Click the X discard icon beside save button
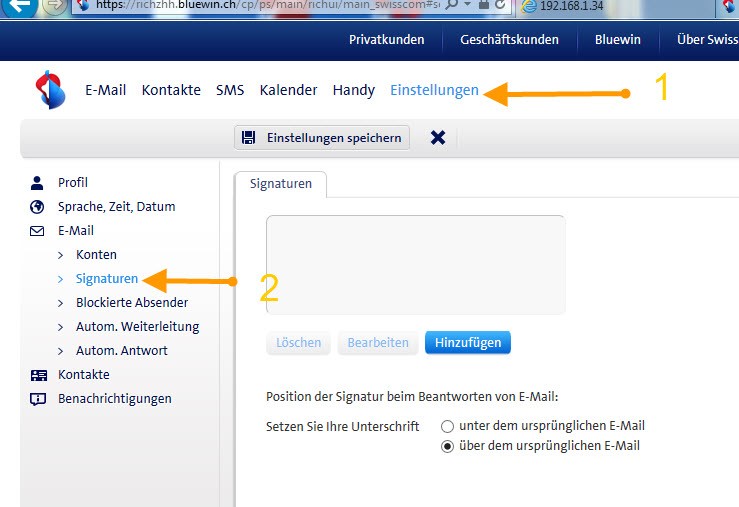This screenshot has height=507, width=739. [x=438, y=138]
